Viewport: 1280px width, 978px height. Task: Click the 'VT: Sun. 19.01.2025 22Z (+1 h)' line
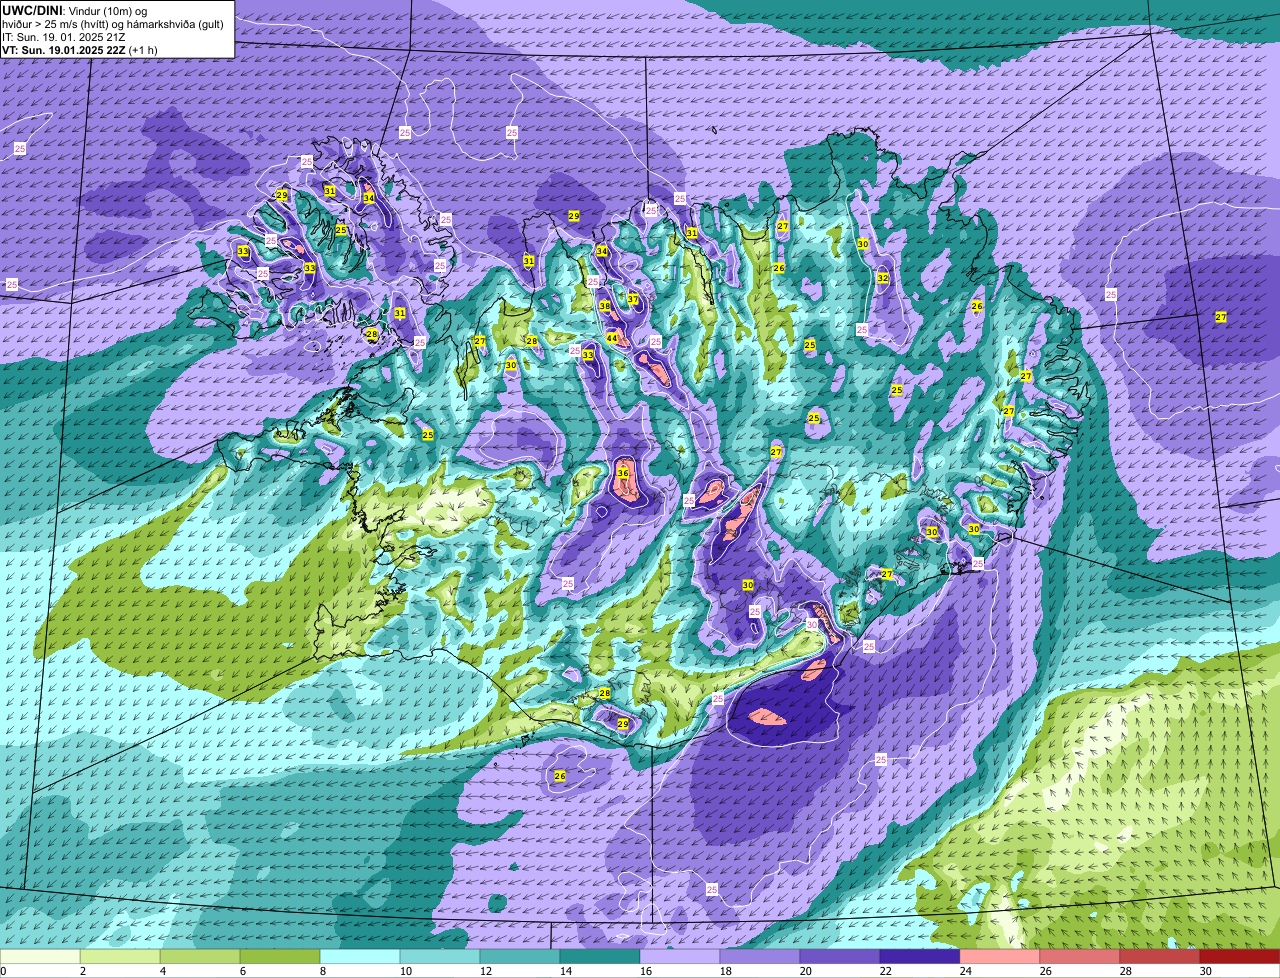pyautogui.click(x=79, y=50)
